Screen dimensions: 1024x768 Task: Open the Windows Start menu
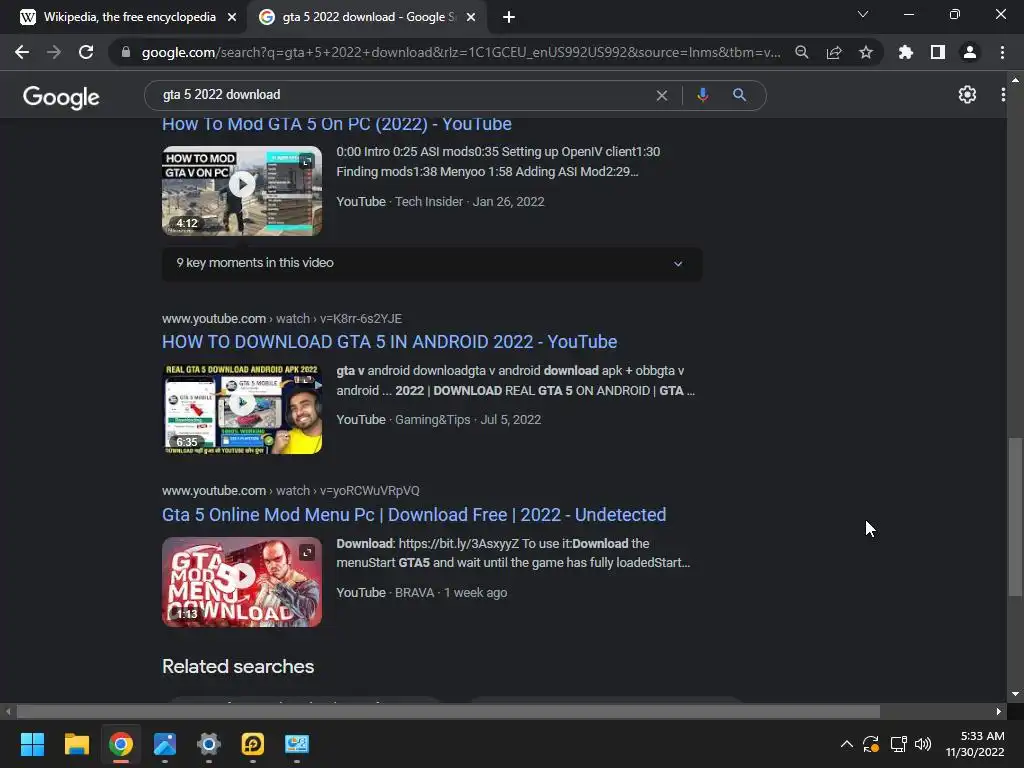click(32, 744)
